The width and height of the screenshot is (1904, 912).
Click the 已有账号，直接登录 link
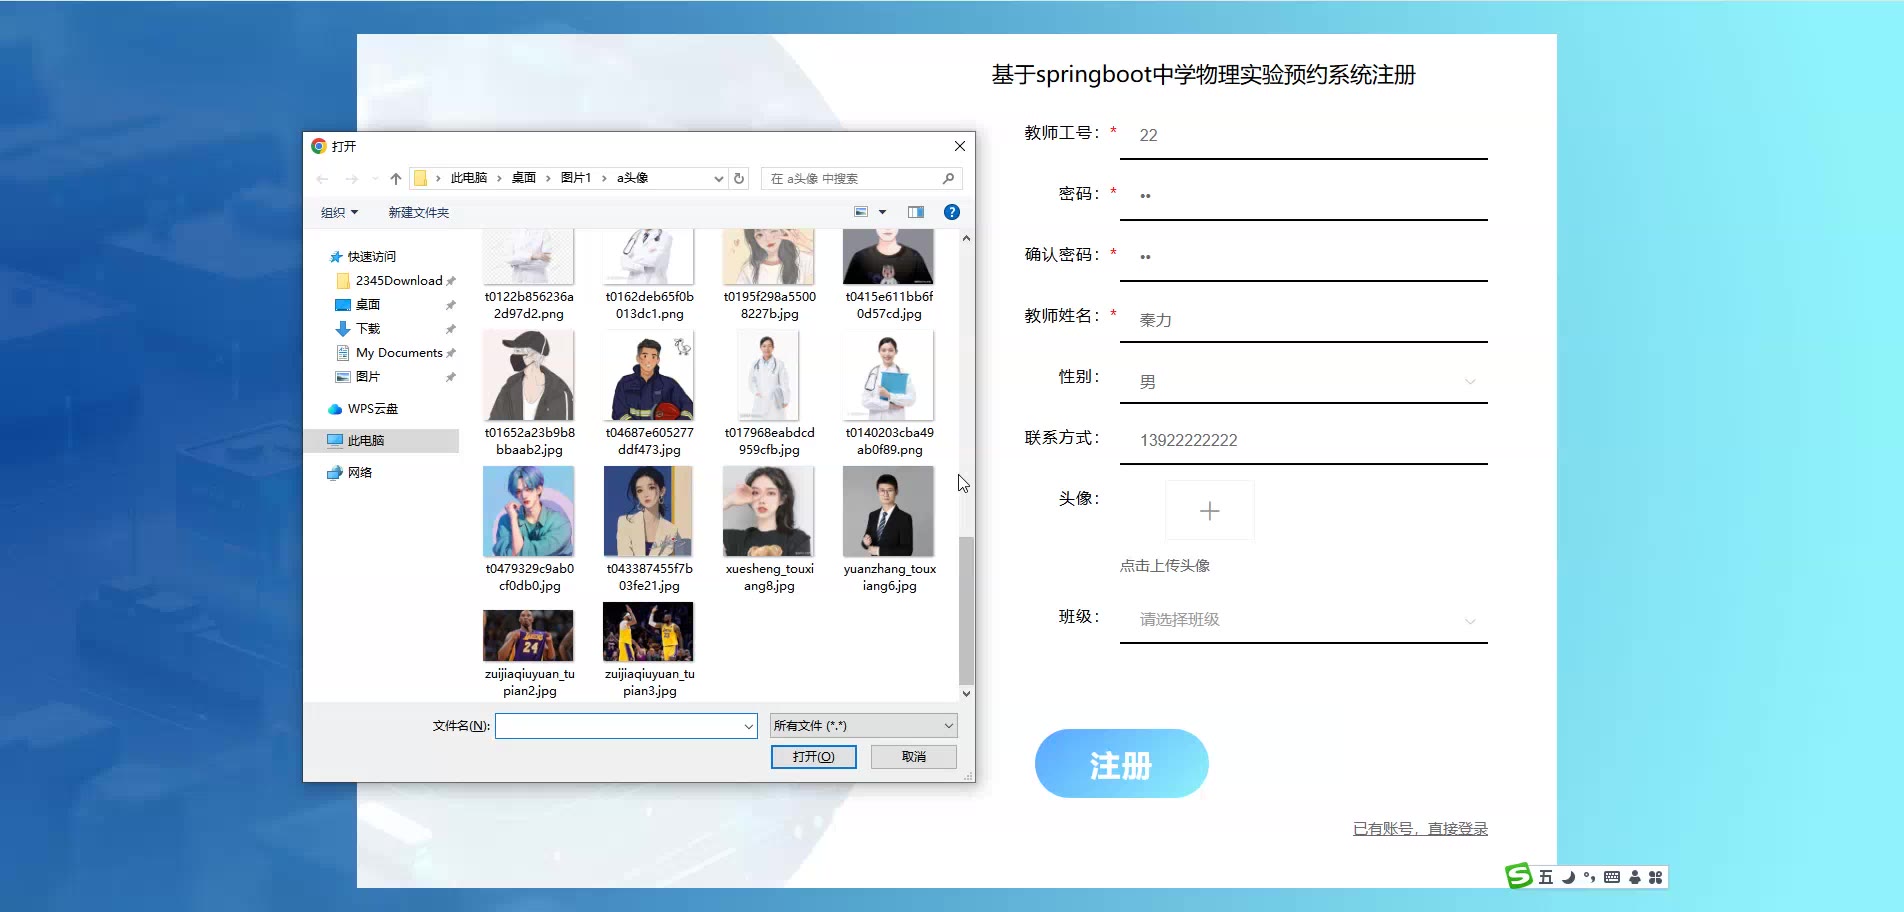(x=1420, y=829)
